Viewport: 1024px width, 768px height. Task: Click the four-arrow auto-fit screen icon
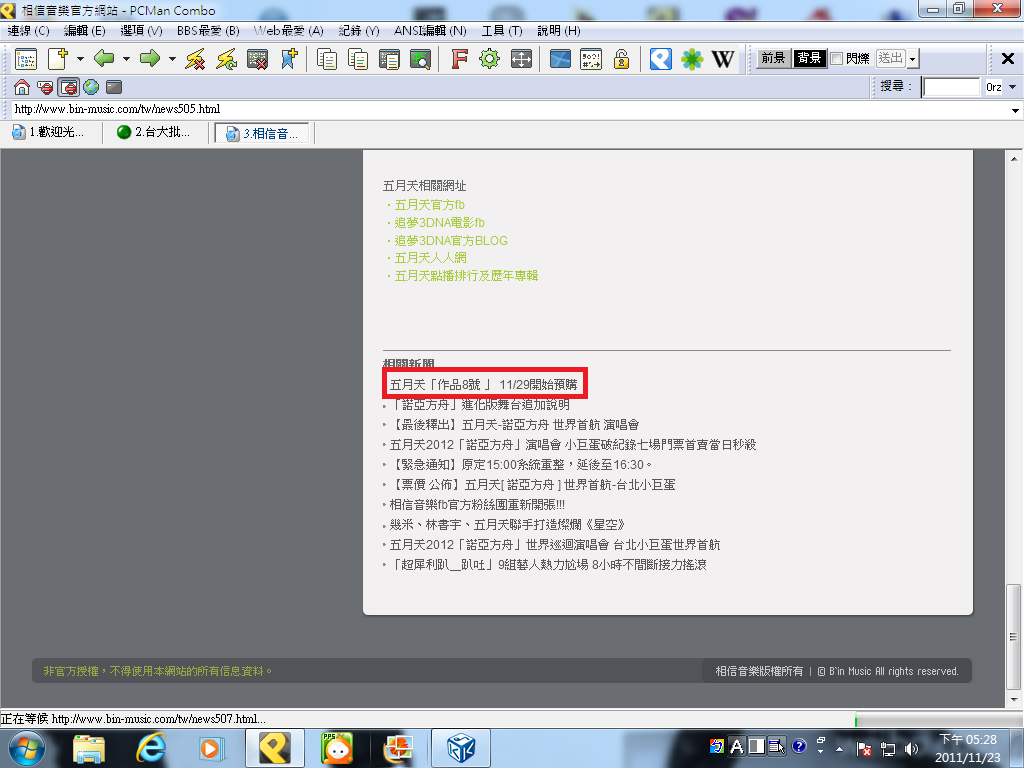pos(520,59)
